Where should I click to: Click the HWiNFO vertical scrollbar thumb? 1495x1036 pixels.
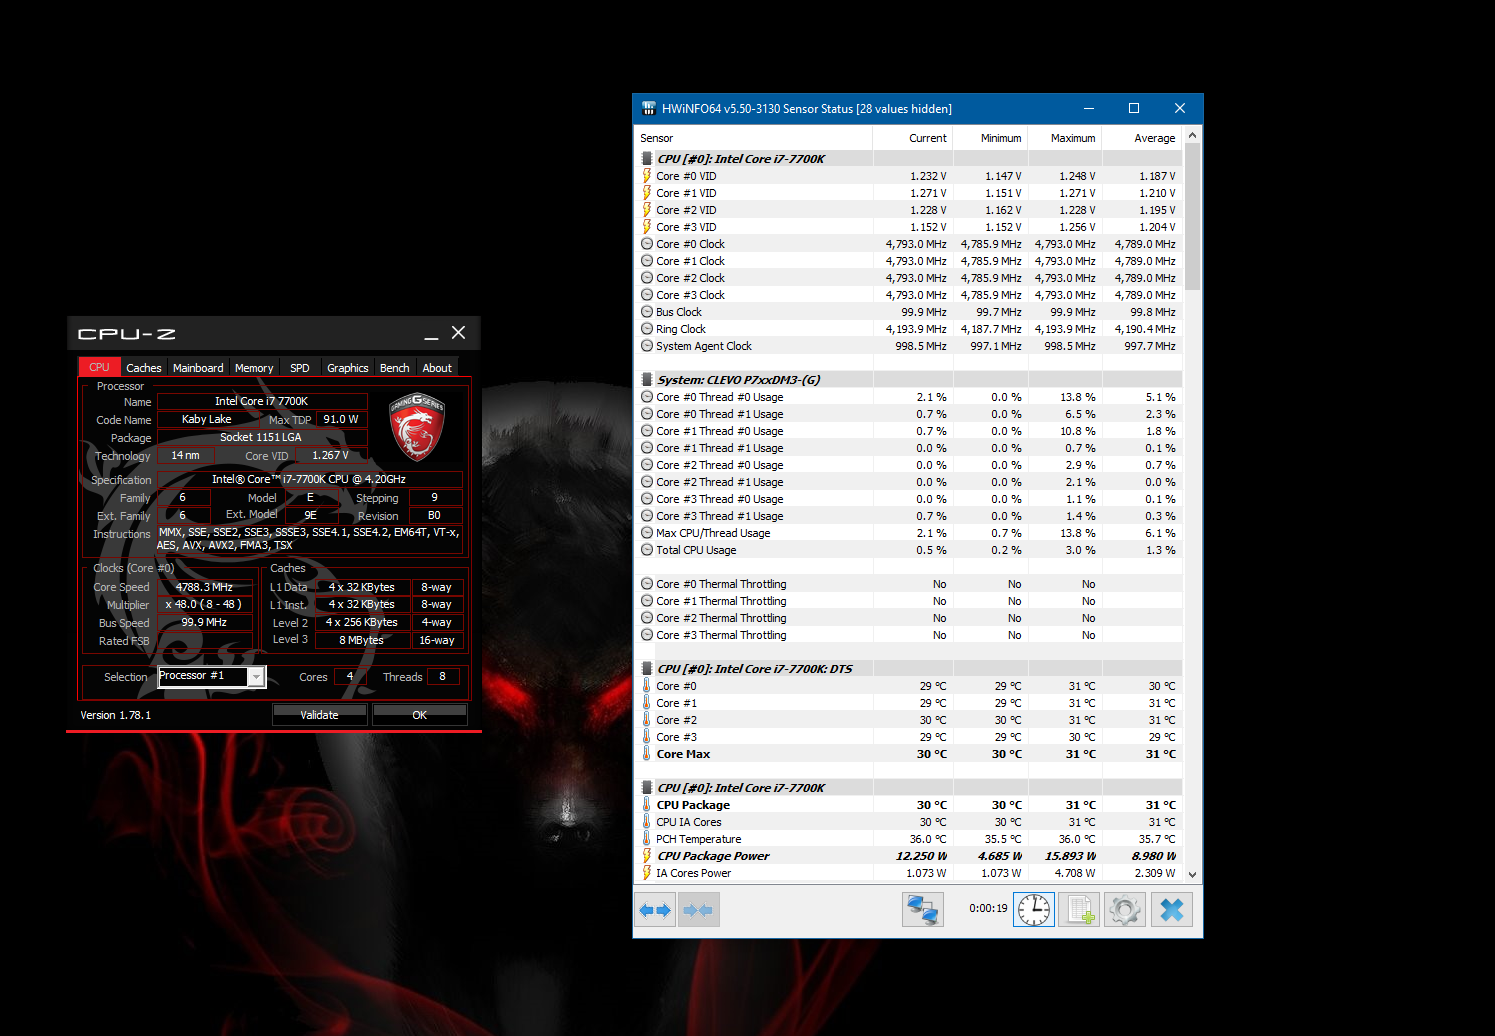pyautogui.click(x=1192, y=217)
